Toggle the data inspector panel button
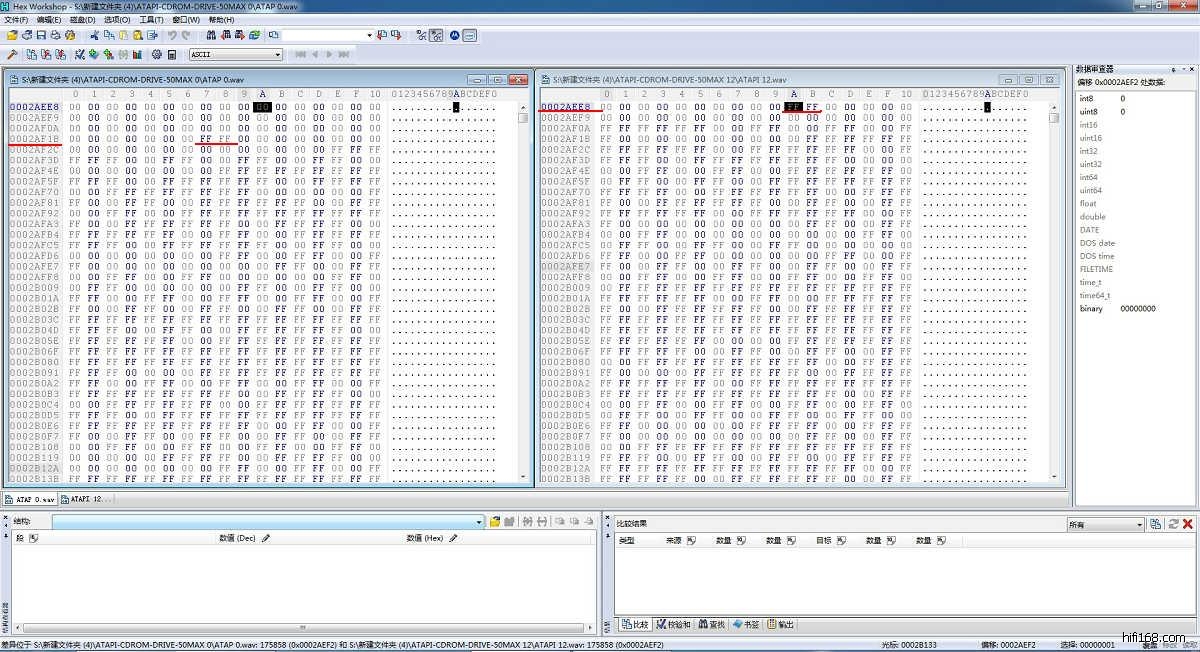Screen dimensions: 1200x652 (x=470, y=35)
